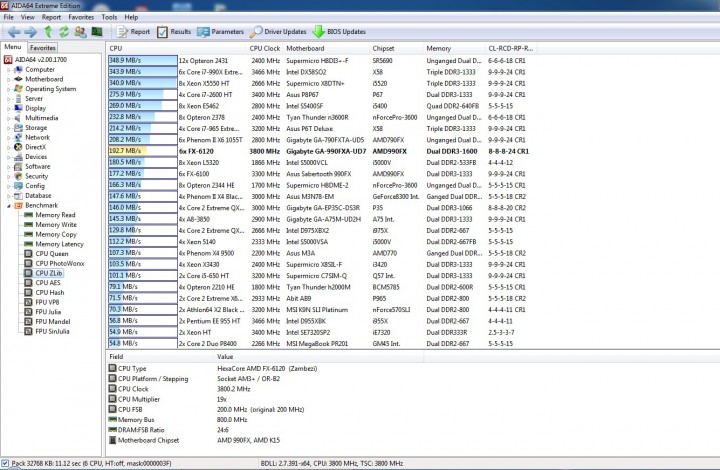
Task: Click the users icon in toolbar
Action: 80,32
